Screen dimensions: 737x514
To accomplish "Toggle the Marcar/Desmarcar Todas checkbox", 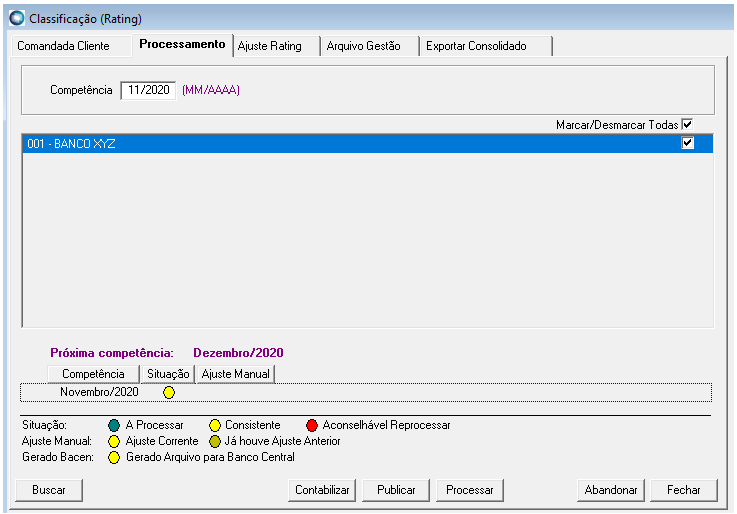I will pyautogui.click(x=687, y=125).
